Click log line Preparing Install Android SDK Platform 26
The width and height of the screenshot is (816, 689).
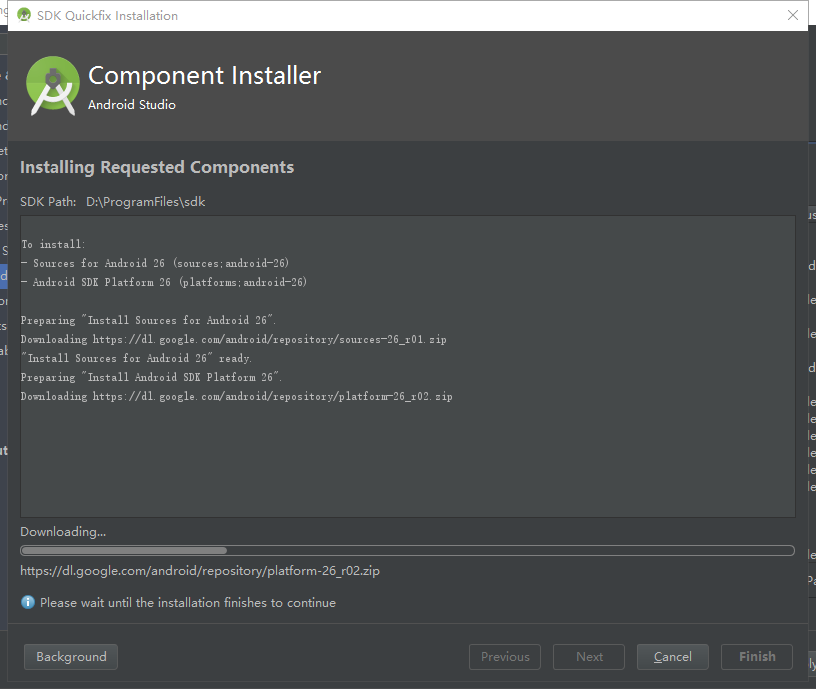(x=151, y=377)
